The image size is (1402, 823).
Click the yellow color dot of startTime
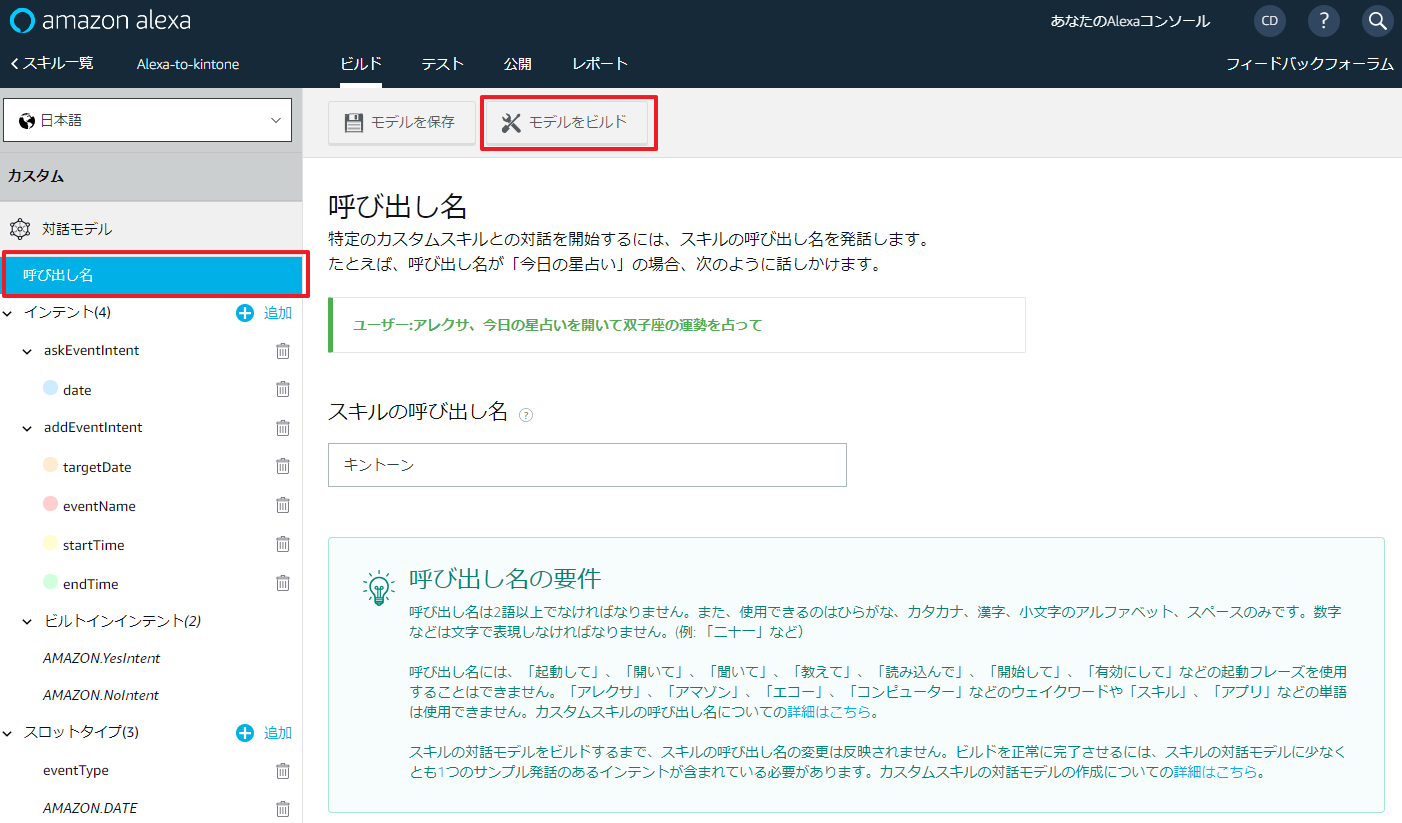51,543
